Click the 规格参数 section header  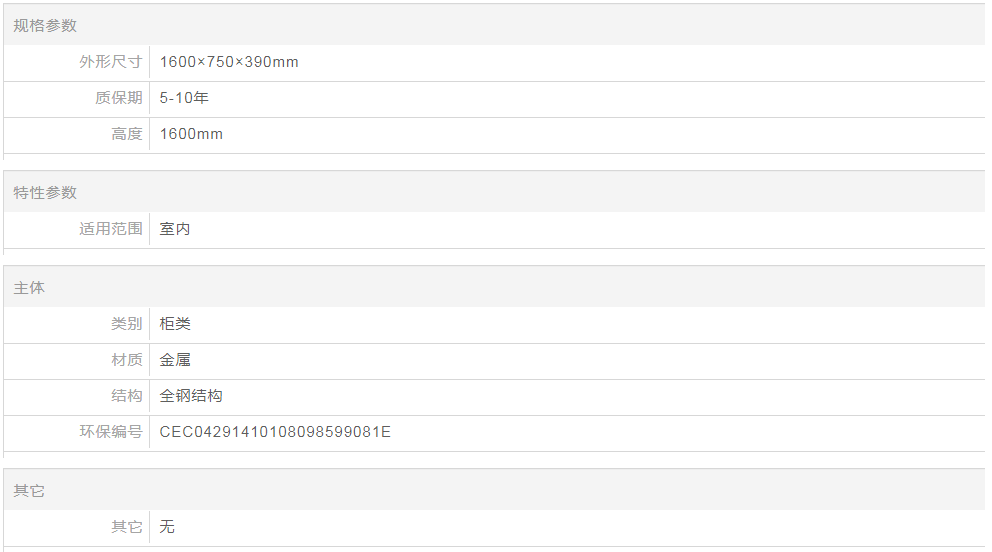(x=45, y=25)
